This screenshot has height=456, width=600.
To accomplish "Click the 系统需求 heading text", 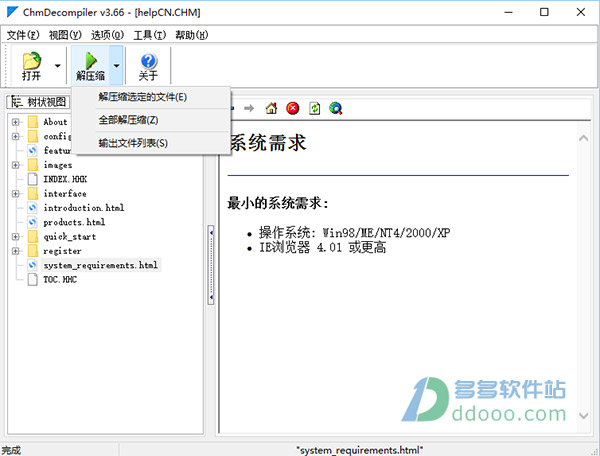I will [x=267, y=143].
